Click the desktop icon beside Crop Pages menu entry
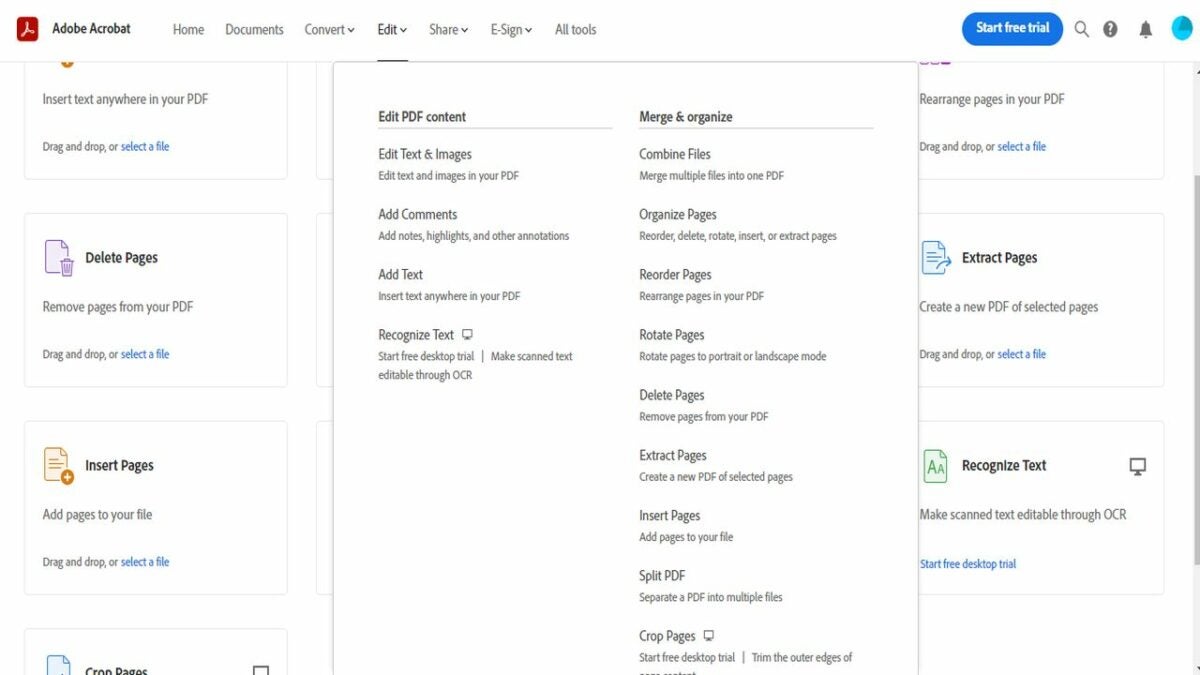This screenshot has height=675, width=1200. click(709, 635)
